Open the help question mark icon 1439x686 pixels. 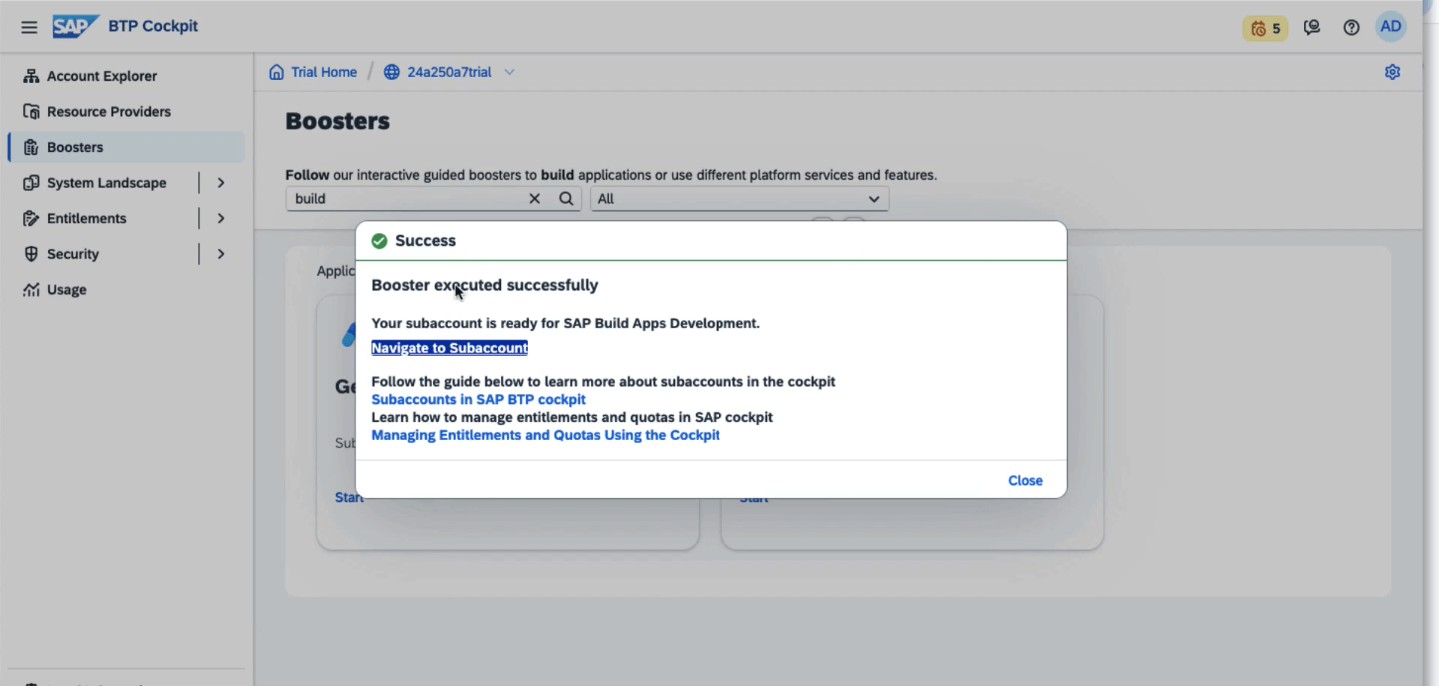(1351, 28)
